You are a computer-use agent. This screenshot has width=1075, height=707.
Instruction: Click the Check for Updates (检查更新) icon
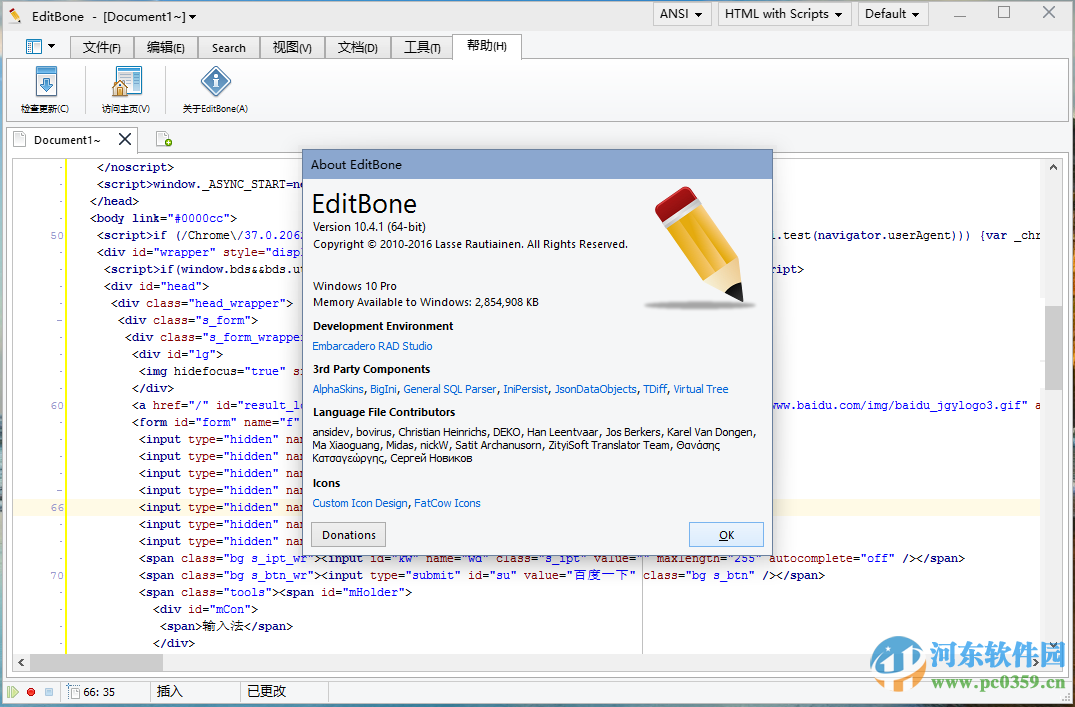tap(45, 83)
